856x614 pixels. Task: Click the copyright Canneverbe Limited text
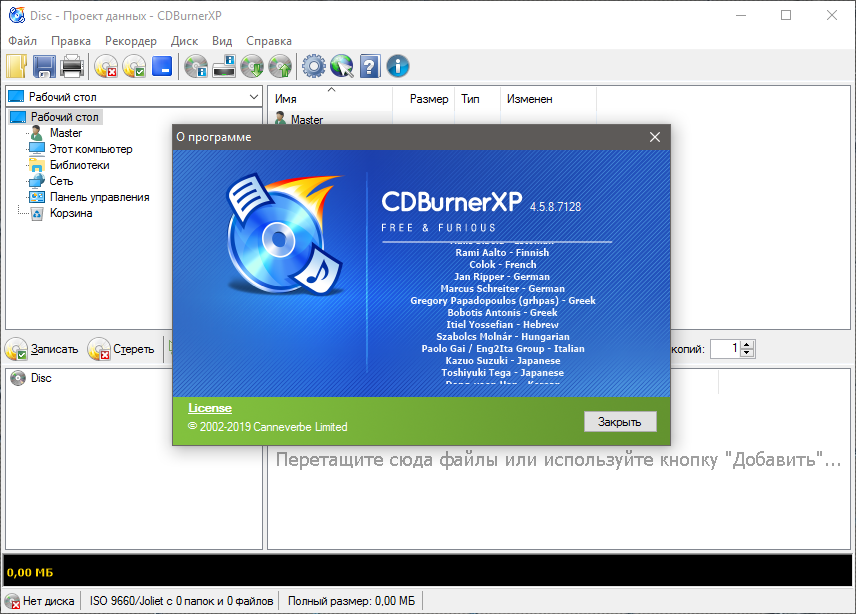tap(268, 427)
